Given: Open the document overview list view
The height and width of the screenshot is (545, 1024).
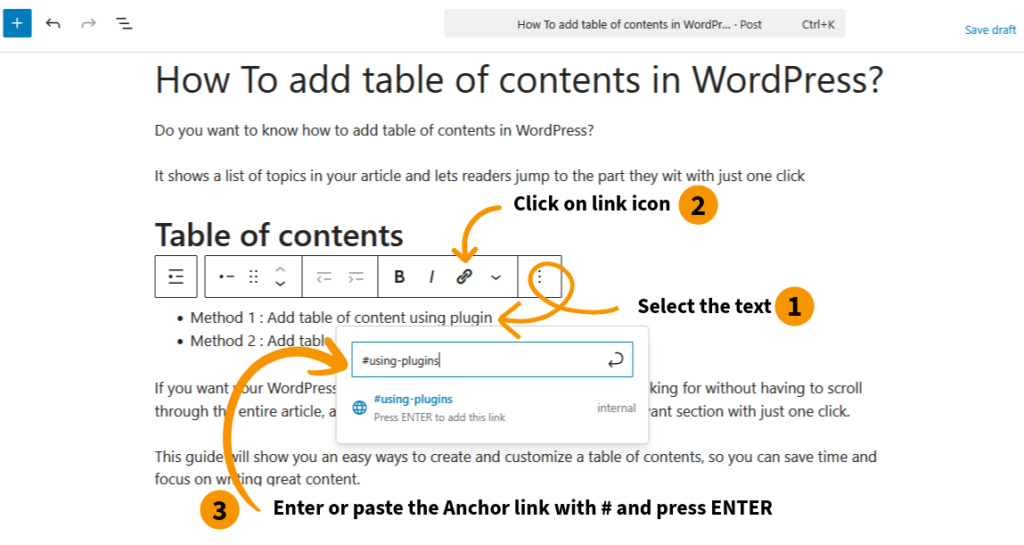Looking at the screenshot, I should tap(124, 23).
